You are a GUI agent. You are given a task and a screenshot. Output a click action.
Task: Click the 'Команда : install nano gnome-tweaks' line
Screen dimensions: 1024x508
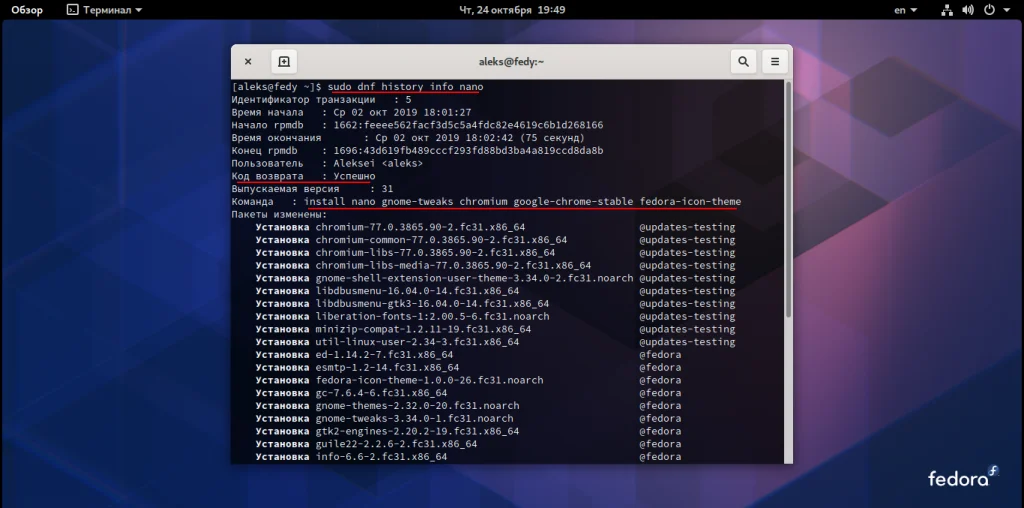click(x=486, y=202)
